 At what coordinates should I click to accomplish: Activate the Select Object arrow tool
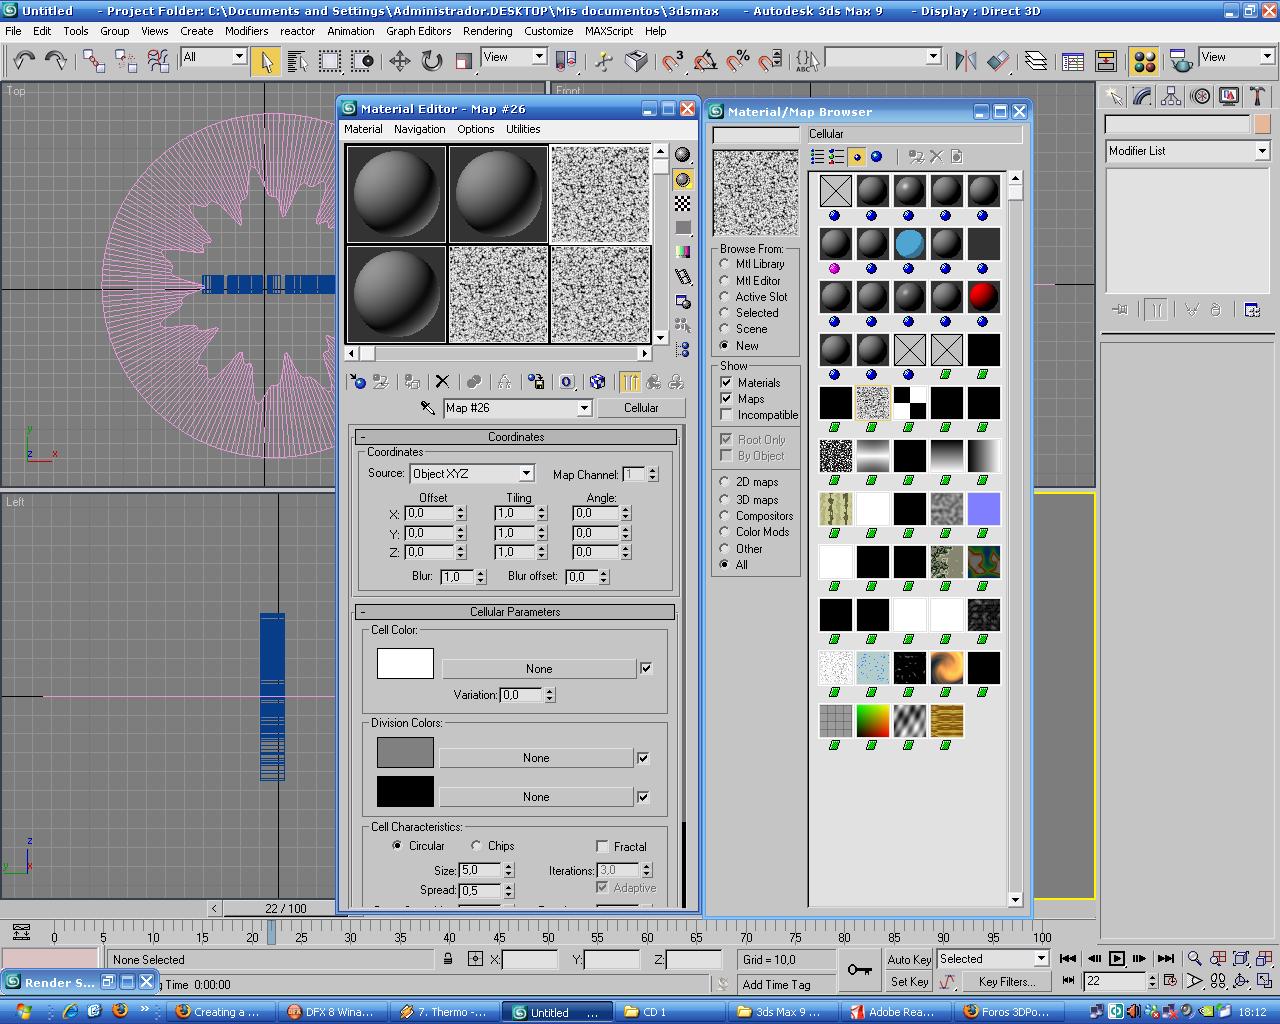pos(266,61)
